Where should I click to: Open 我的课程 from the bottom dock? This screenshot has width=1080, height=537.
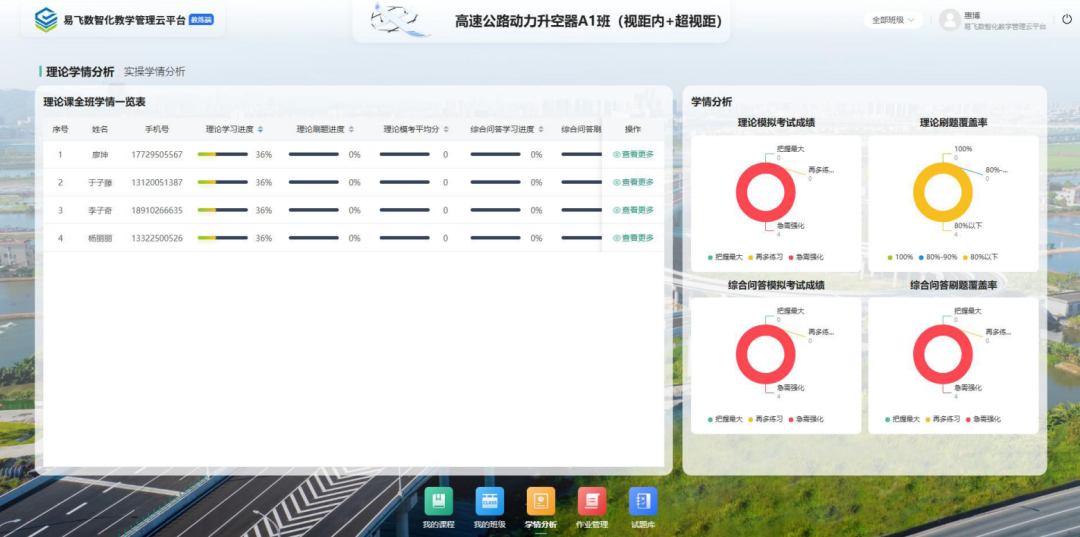(438, 502)
